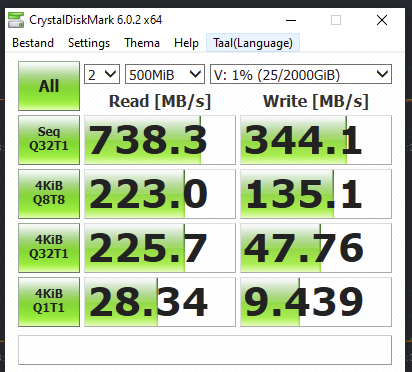This screenshot has width=412, height=372.
Task: Run all benchmarks with the All button
Action: [49, 86]
